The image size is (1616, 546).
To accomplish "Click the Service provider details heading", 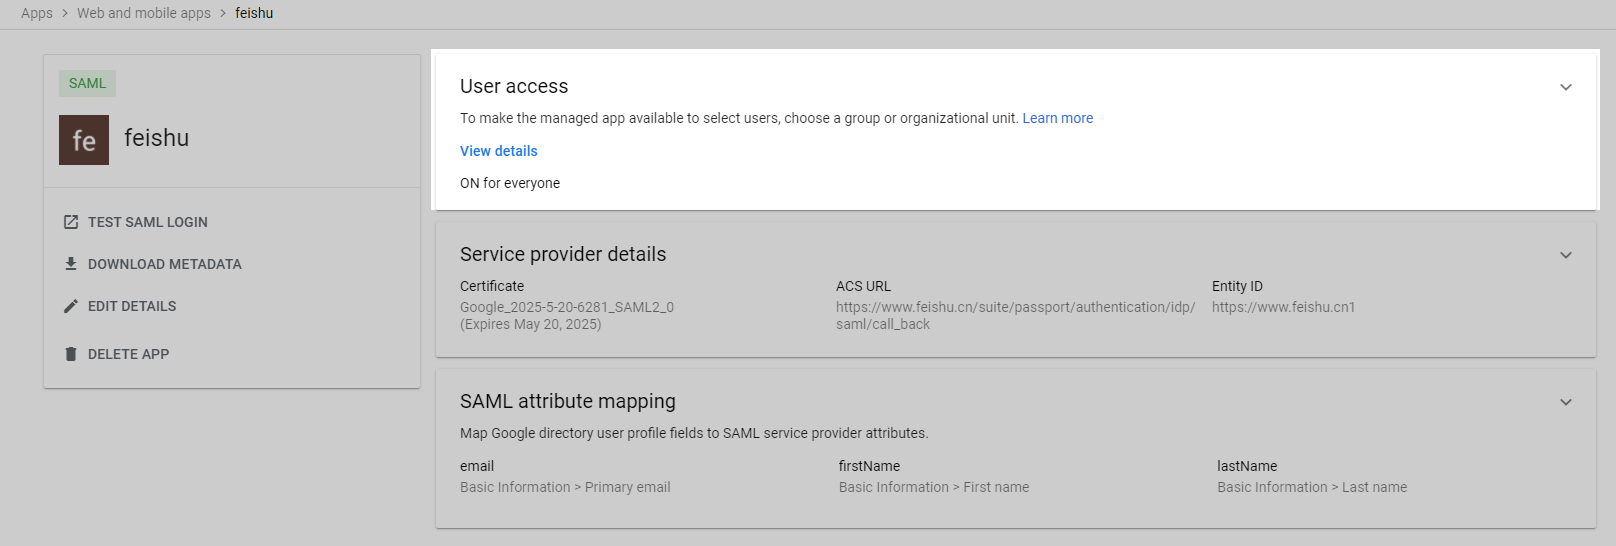I will coord(563,254).
